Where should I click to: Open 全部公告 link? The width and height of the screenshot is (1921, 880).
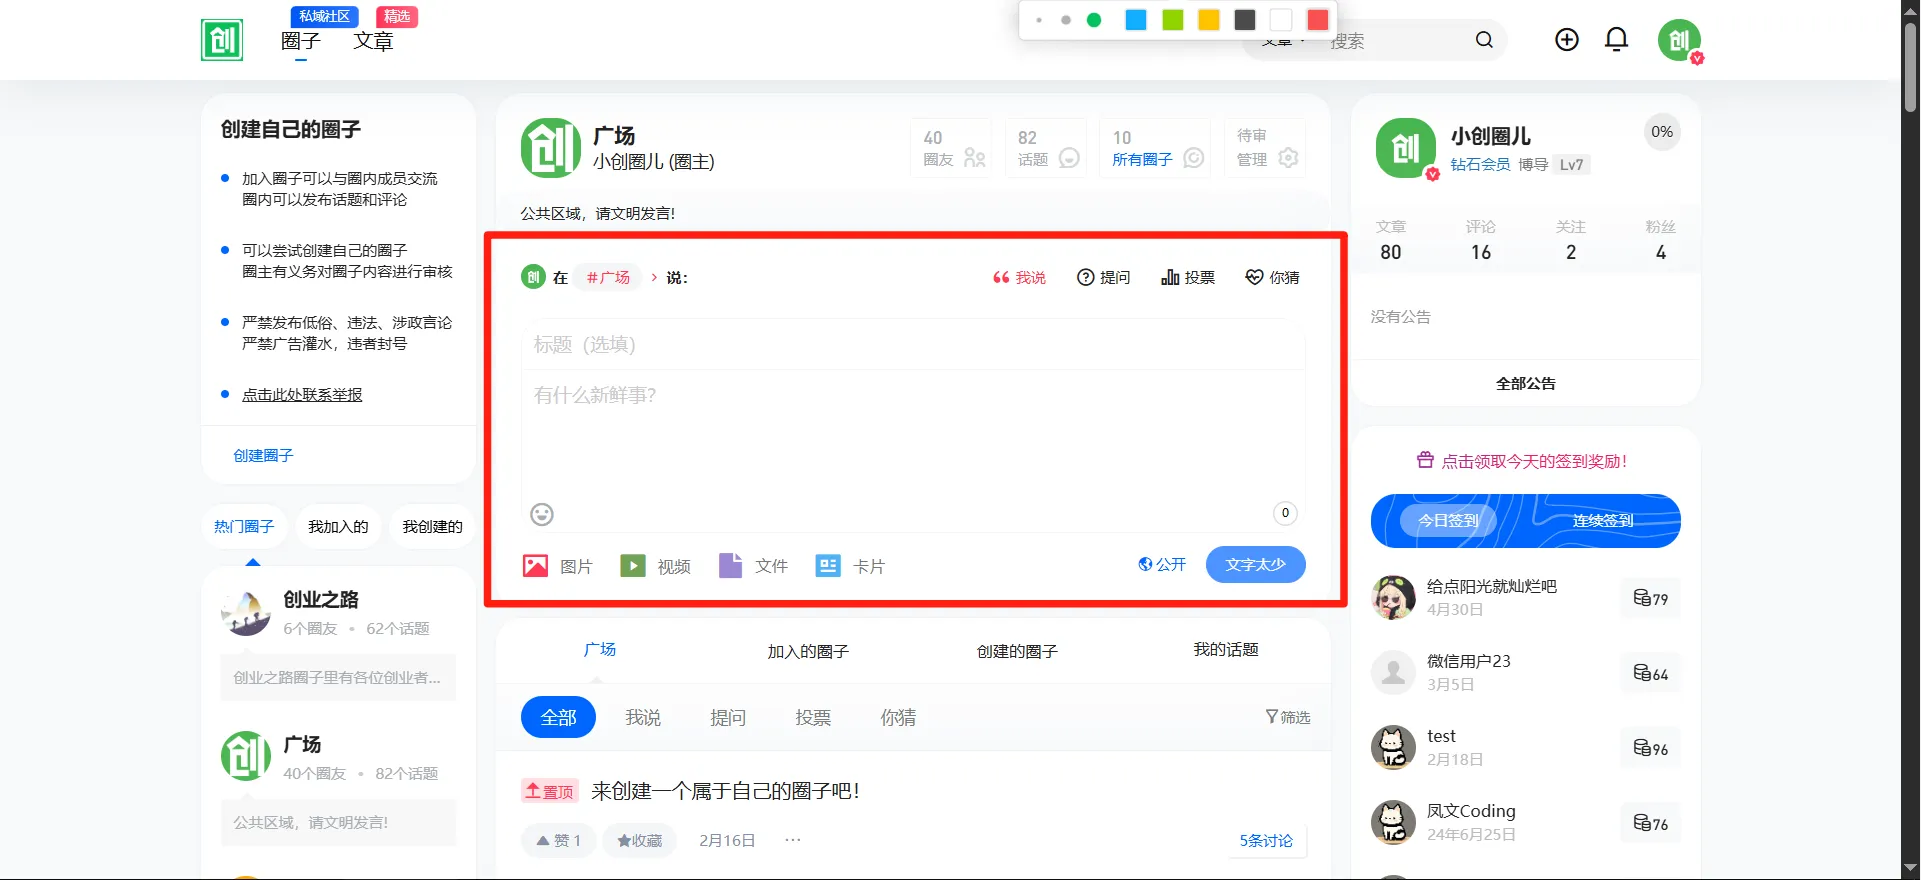1526,384
